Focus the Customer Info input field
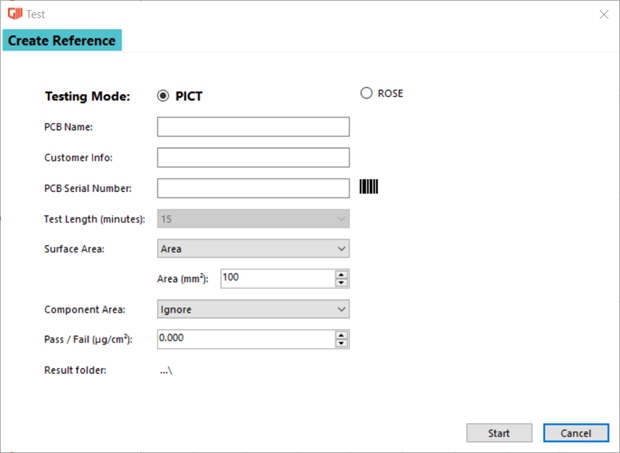 pos(253,157)
